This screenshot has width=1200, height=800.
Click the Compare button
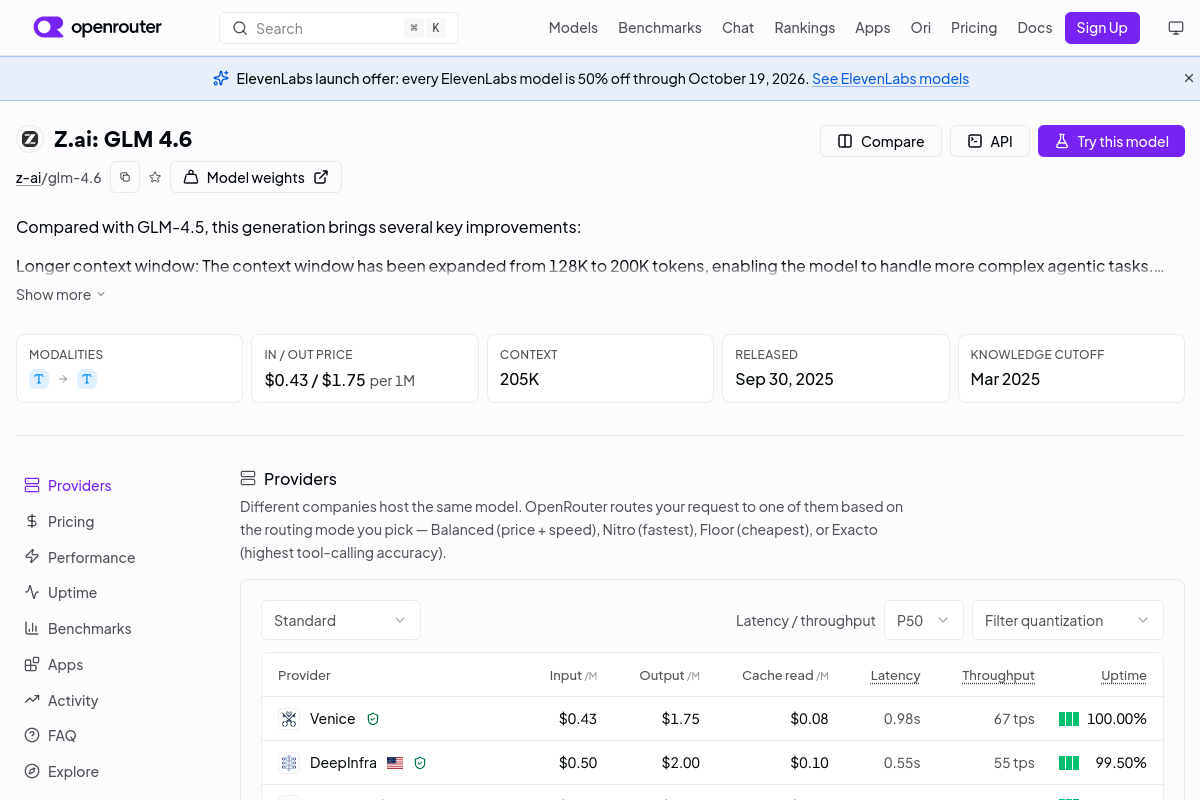click(881, 141)
